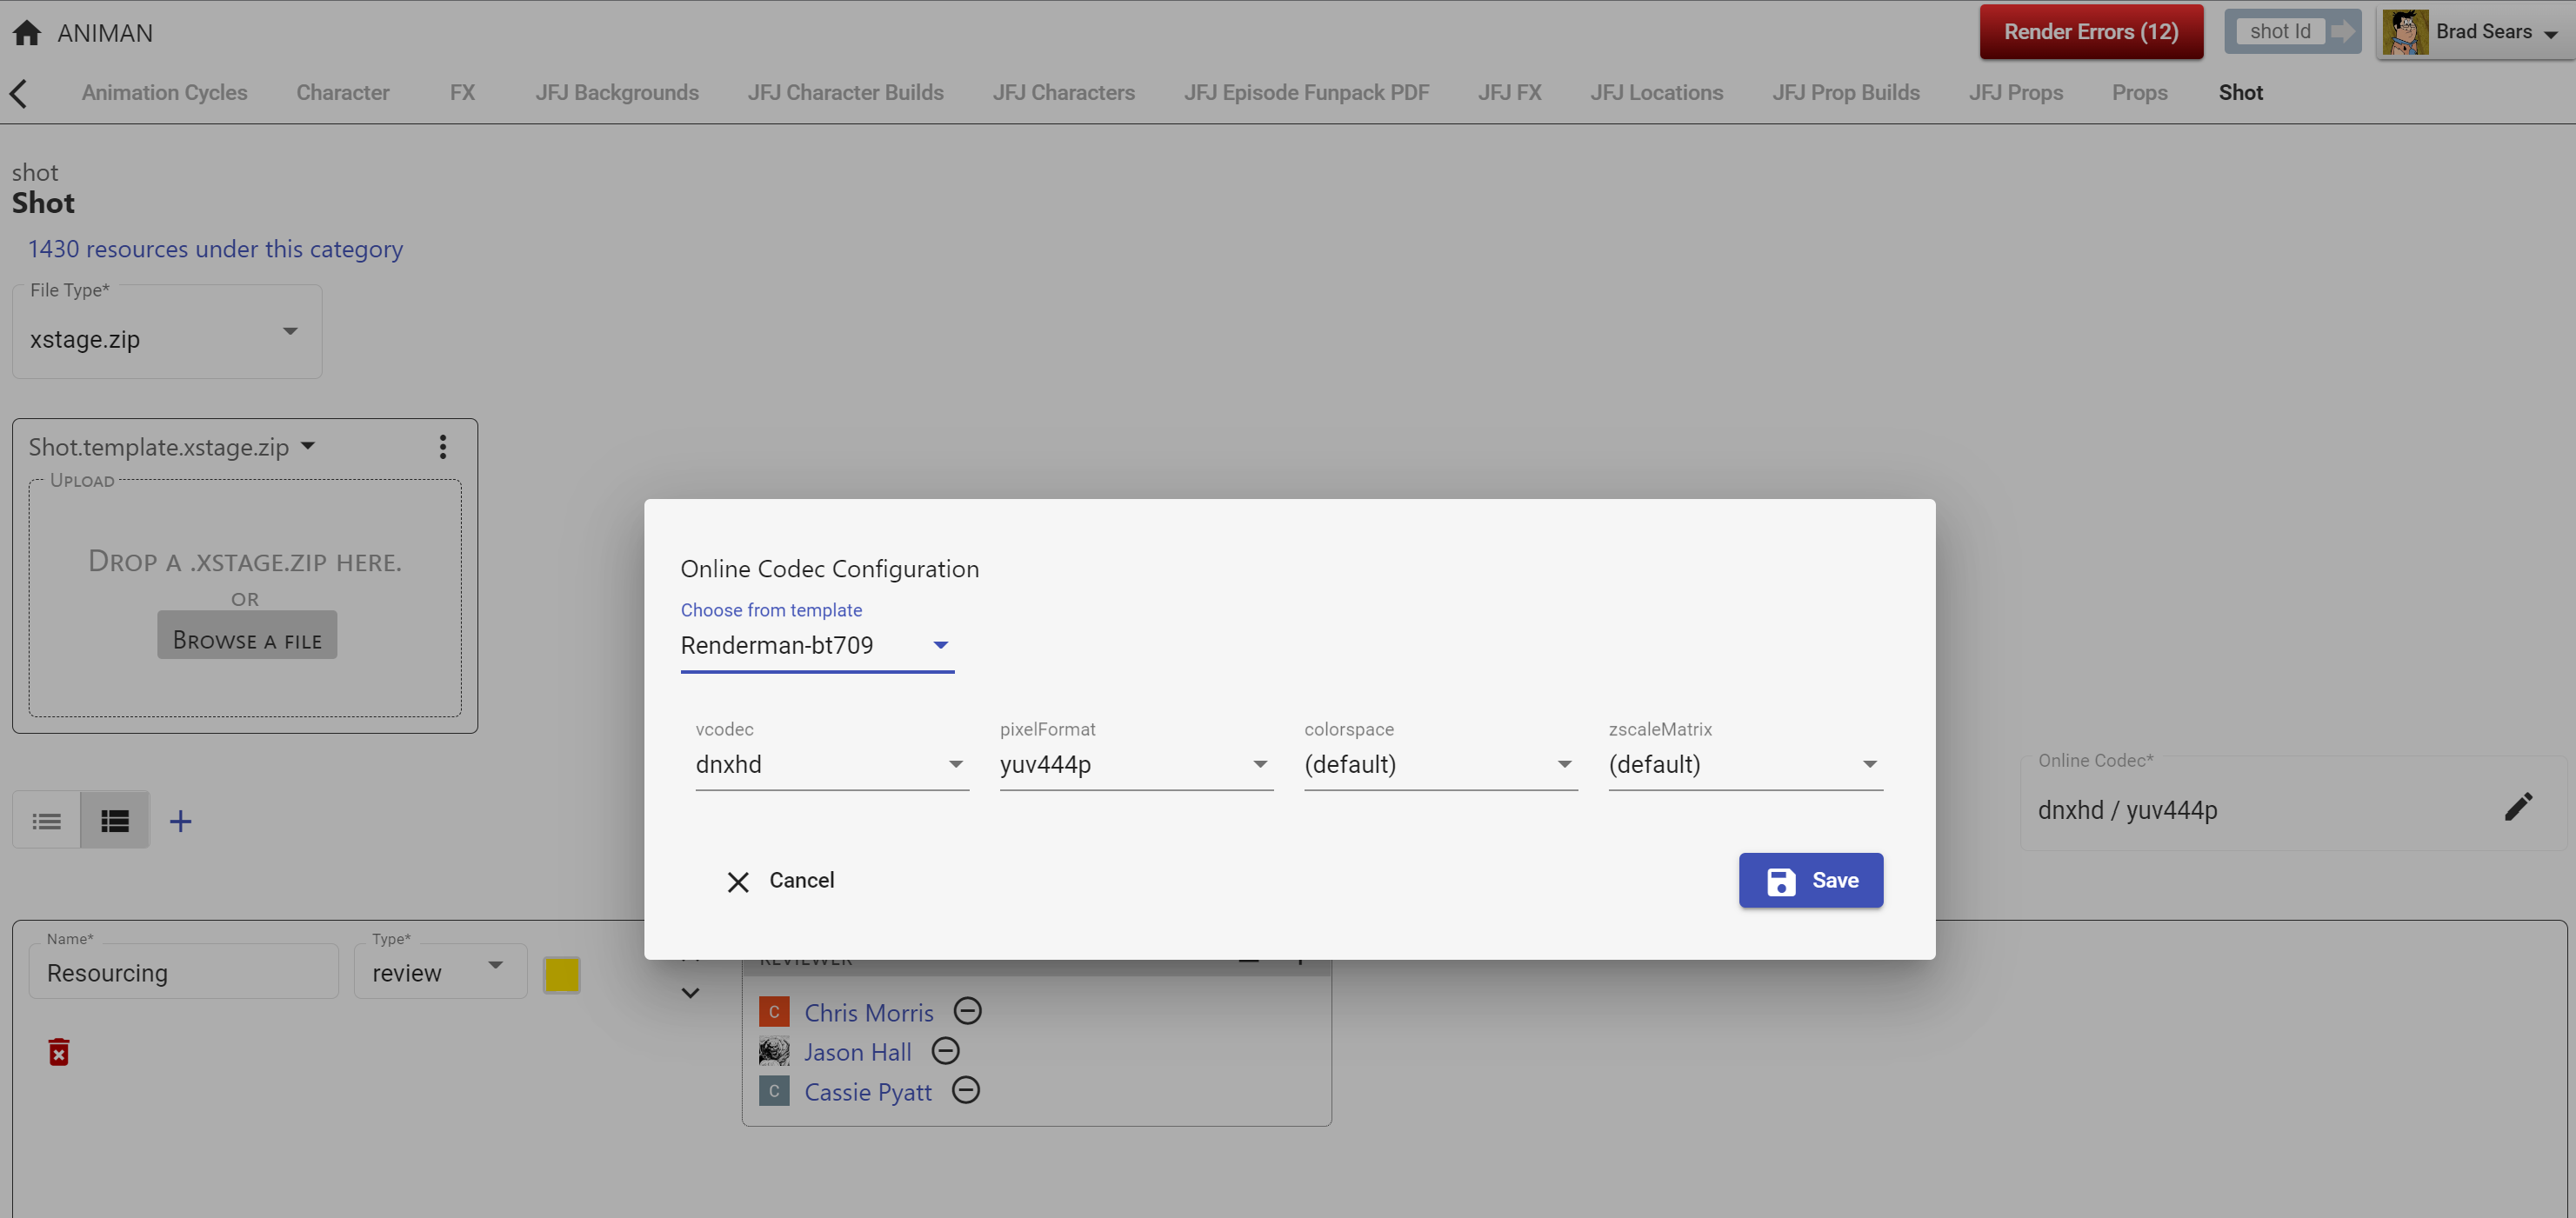2576x1218 pixels.
Task: Cancel the codec configuration dialog
Action: coord(780,880)
